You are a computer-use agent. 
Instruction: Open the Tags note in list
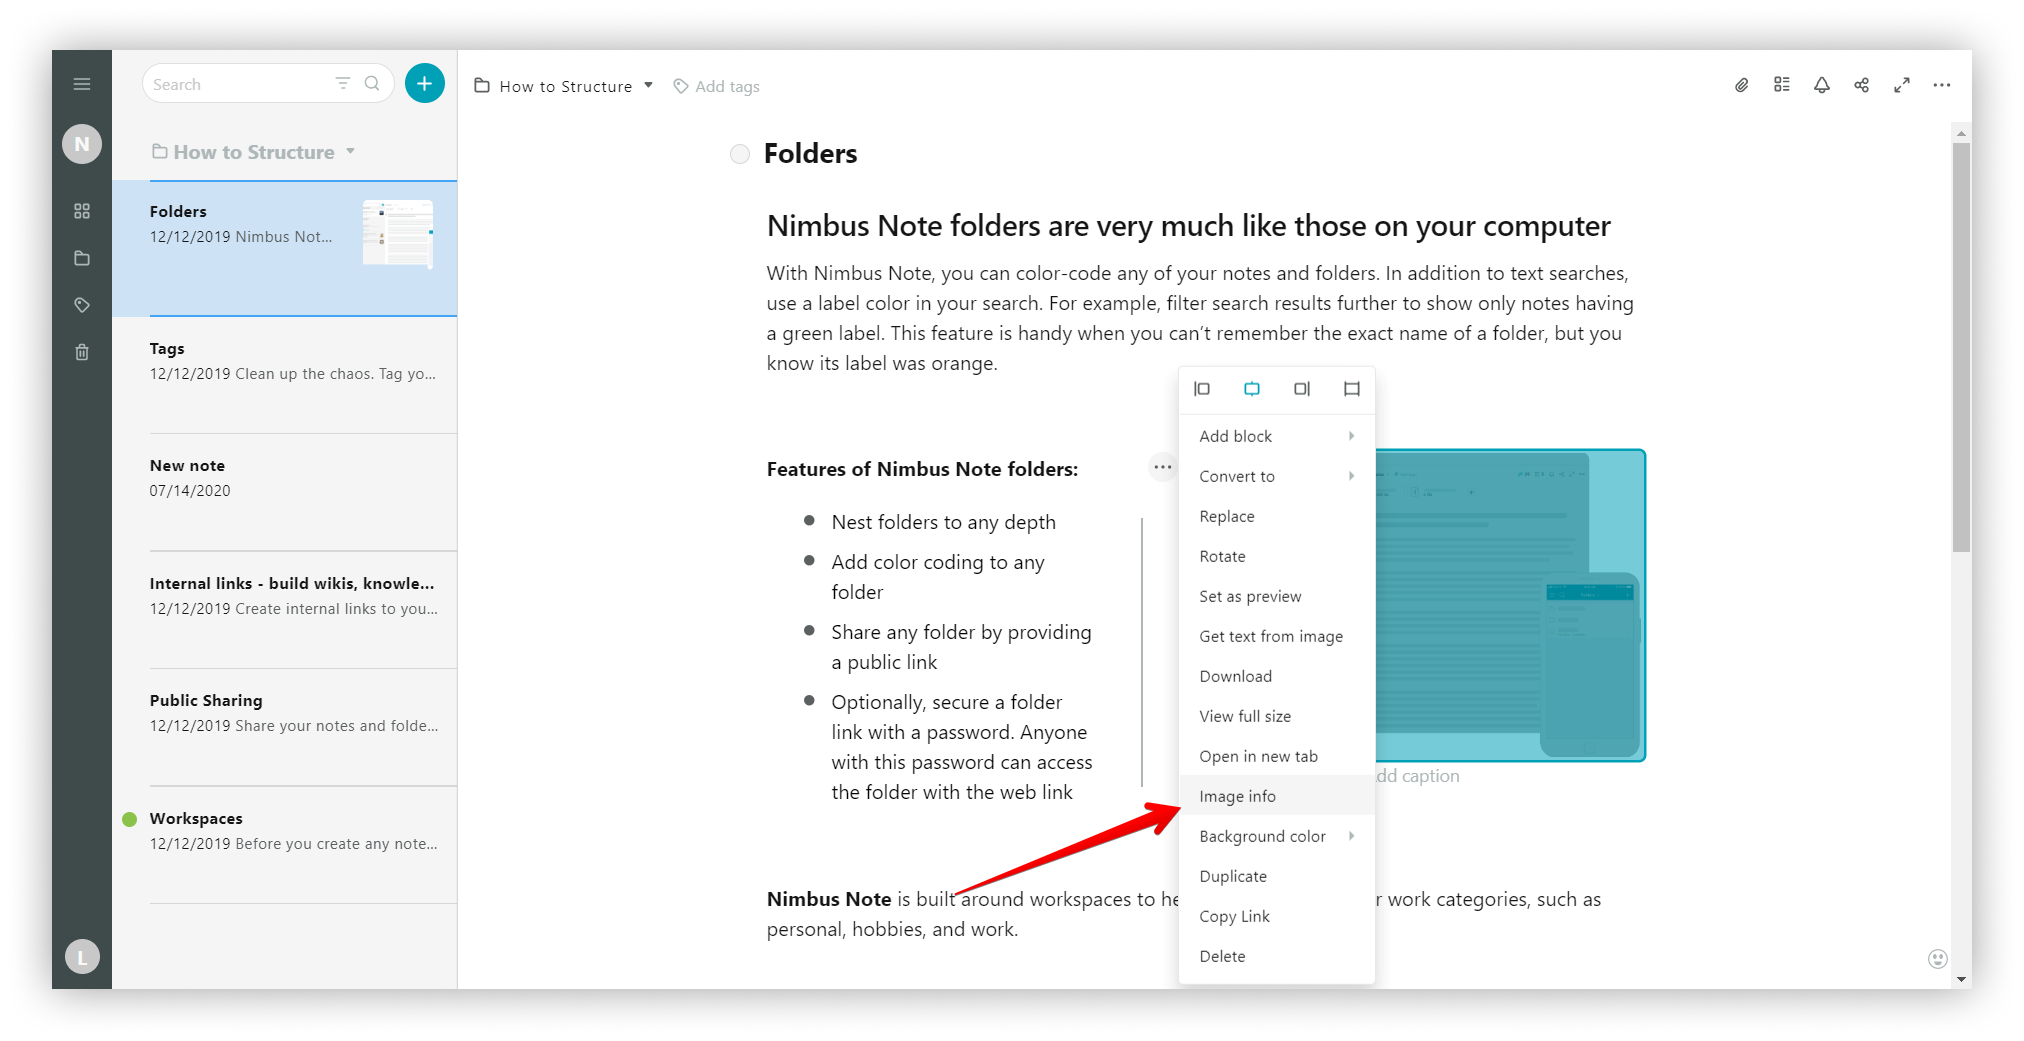point(285,375)
